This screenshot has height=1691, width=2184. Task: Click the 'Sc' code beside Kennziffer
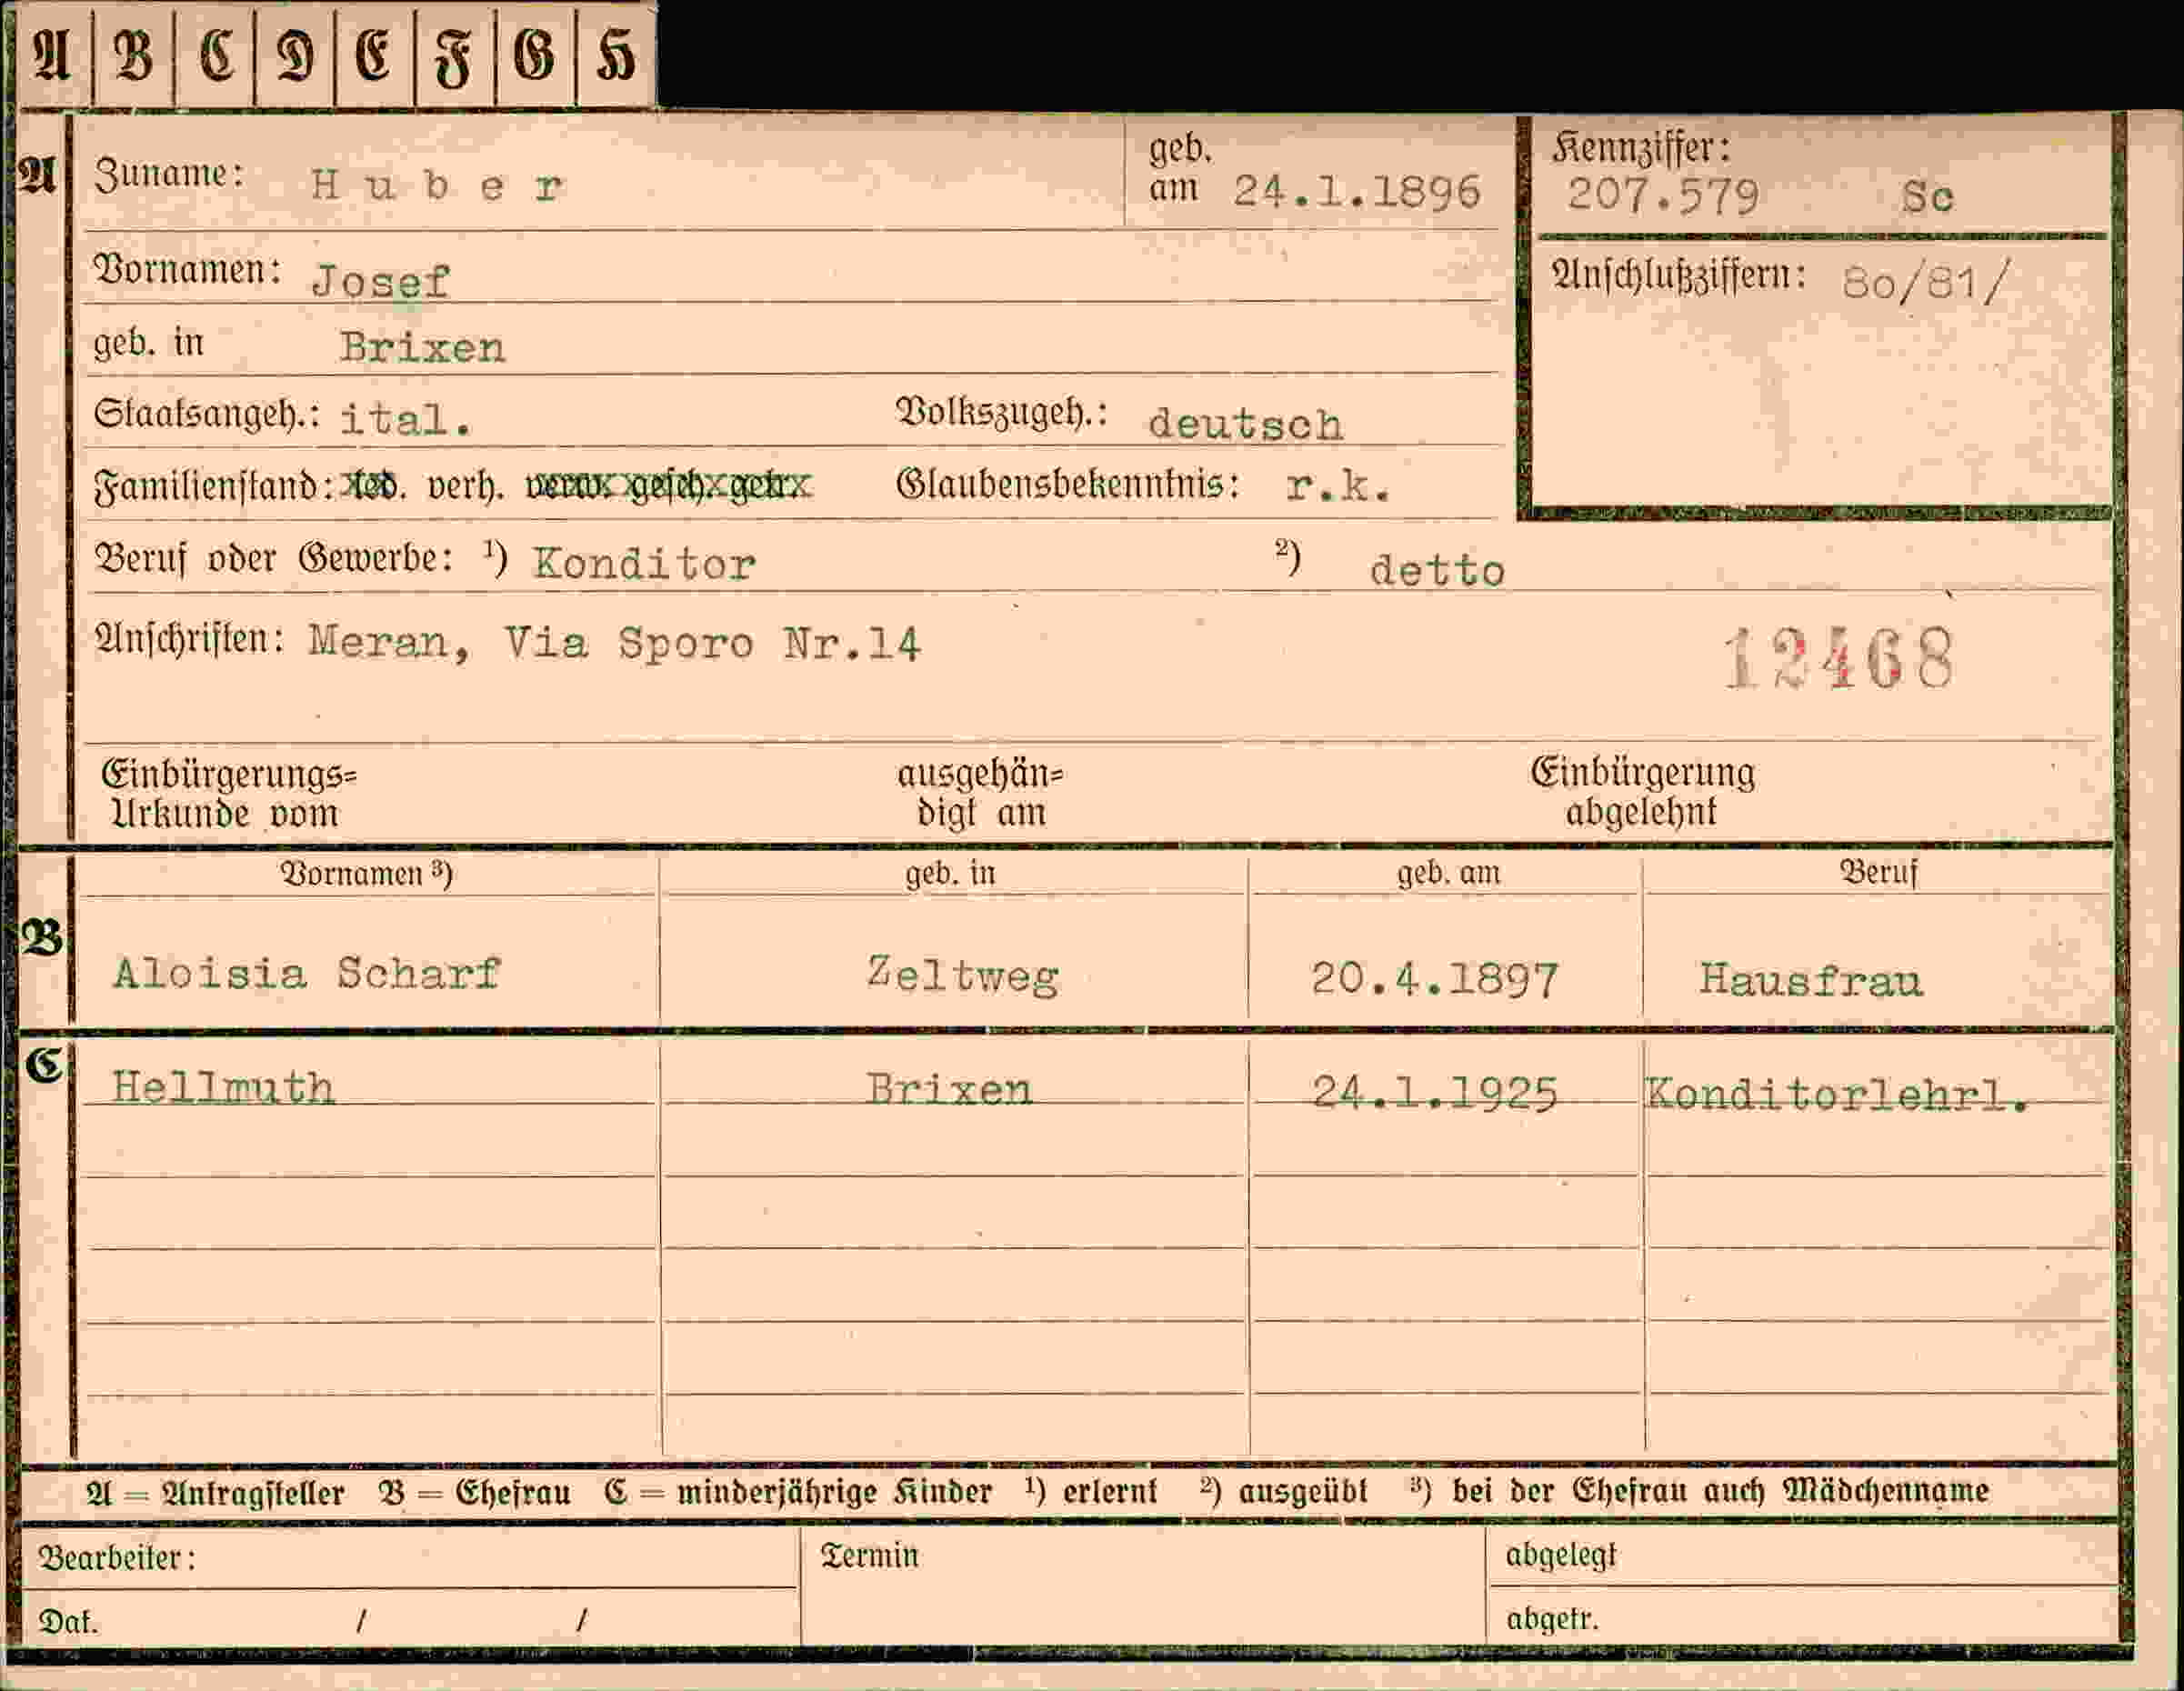point(1927,196)
